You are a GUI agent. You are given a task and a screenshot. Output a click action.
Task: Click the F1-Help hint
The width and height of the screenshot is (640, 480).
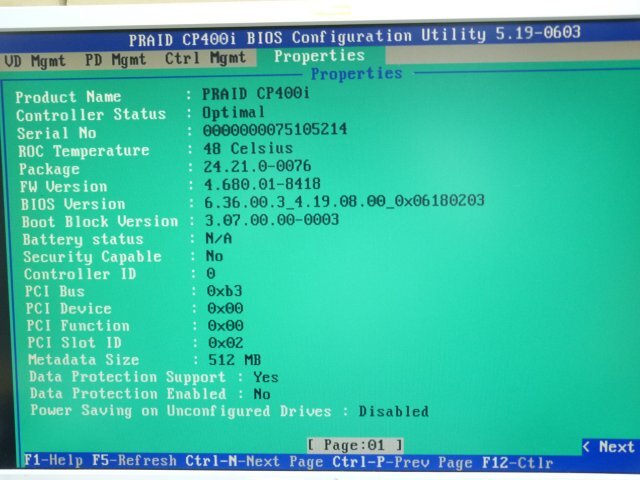click(53, 460)
